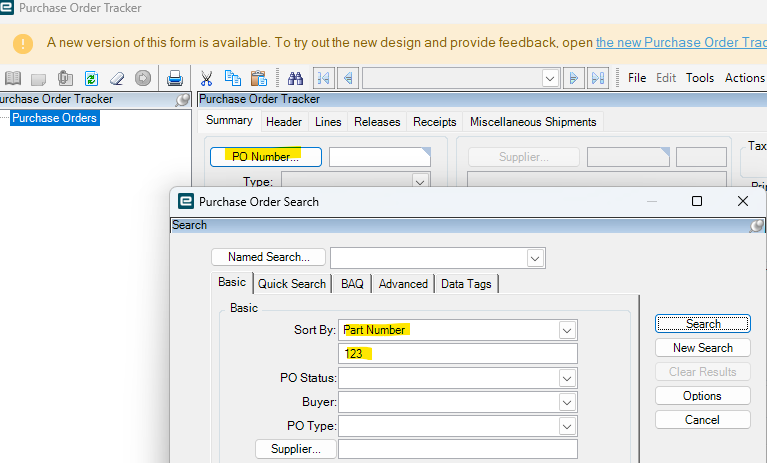Close the Purchase Order Search dialog
This screenshot has width=767, height=463.
click(x=743, y=201)
